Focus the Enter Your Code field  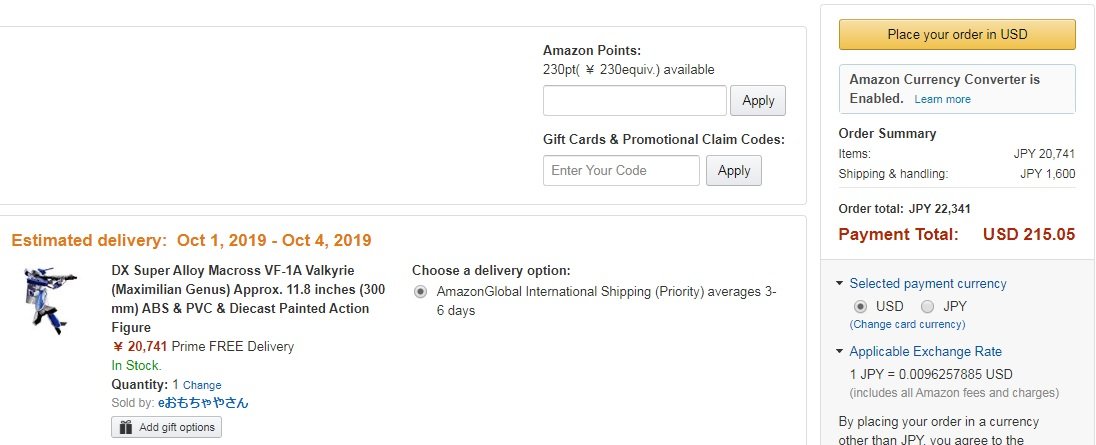click(x=621, y=170)
